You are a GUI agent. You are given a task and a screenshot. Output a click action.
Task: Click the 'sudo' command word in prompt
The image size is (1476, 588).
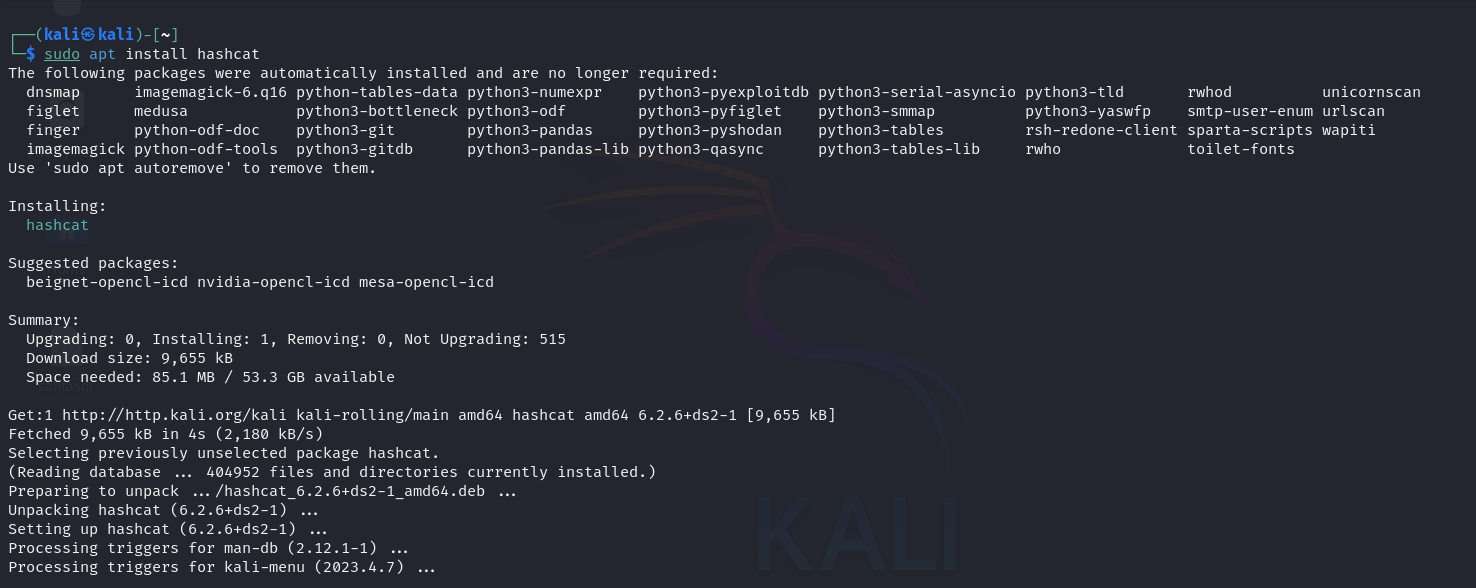pos(61,54)
